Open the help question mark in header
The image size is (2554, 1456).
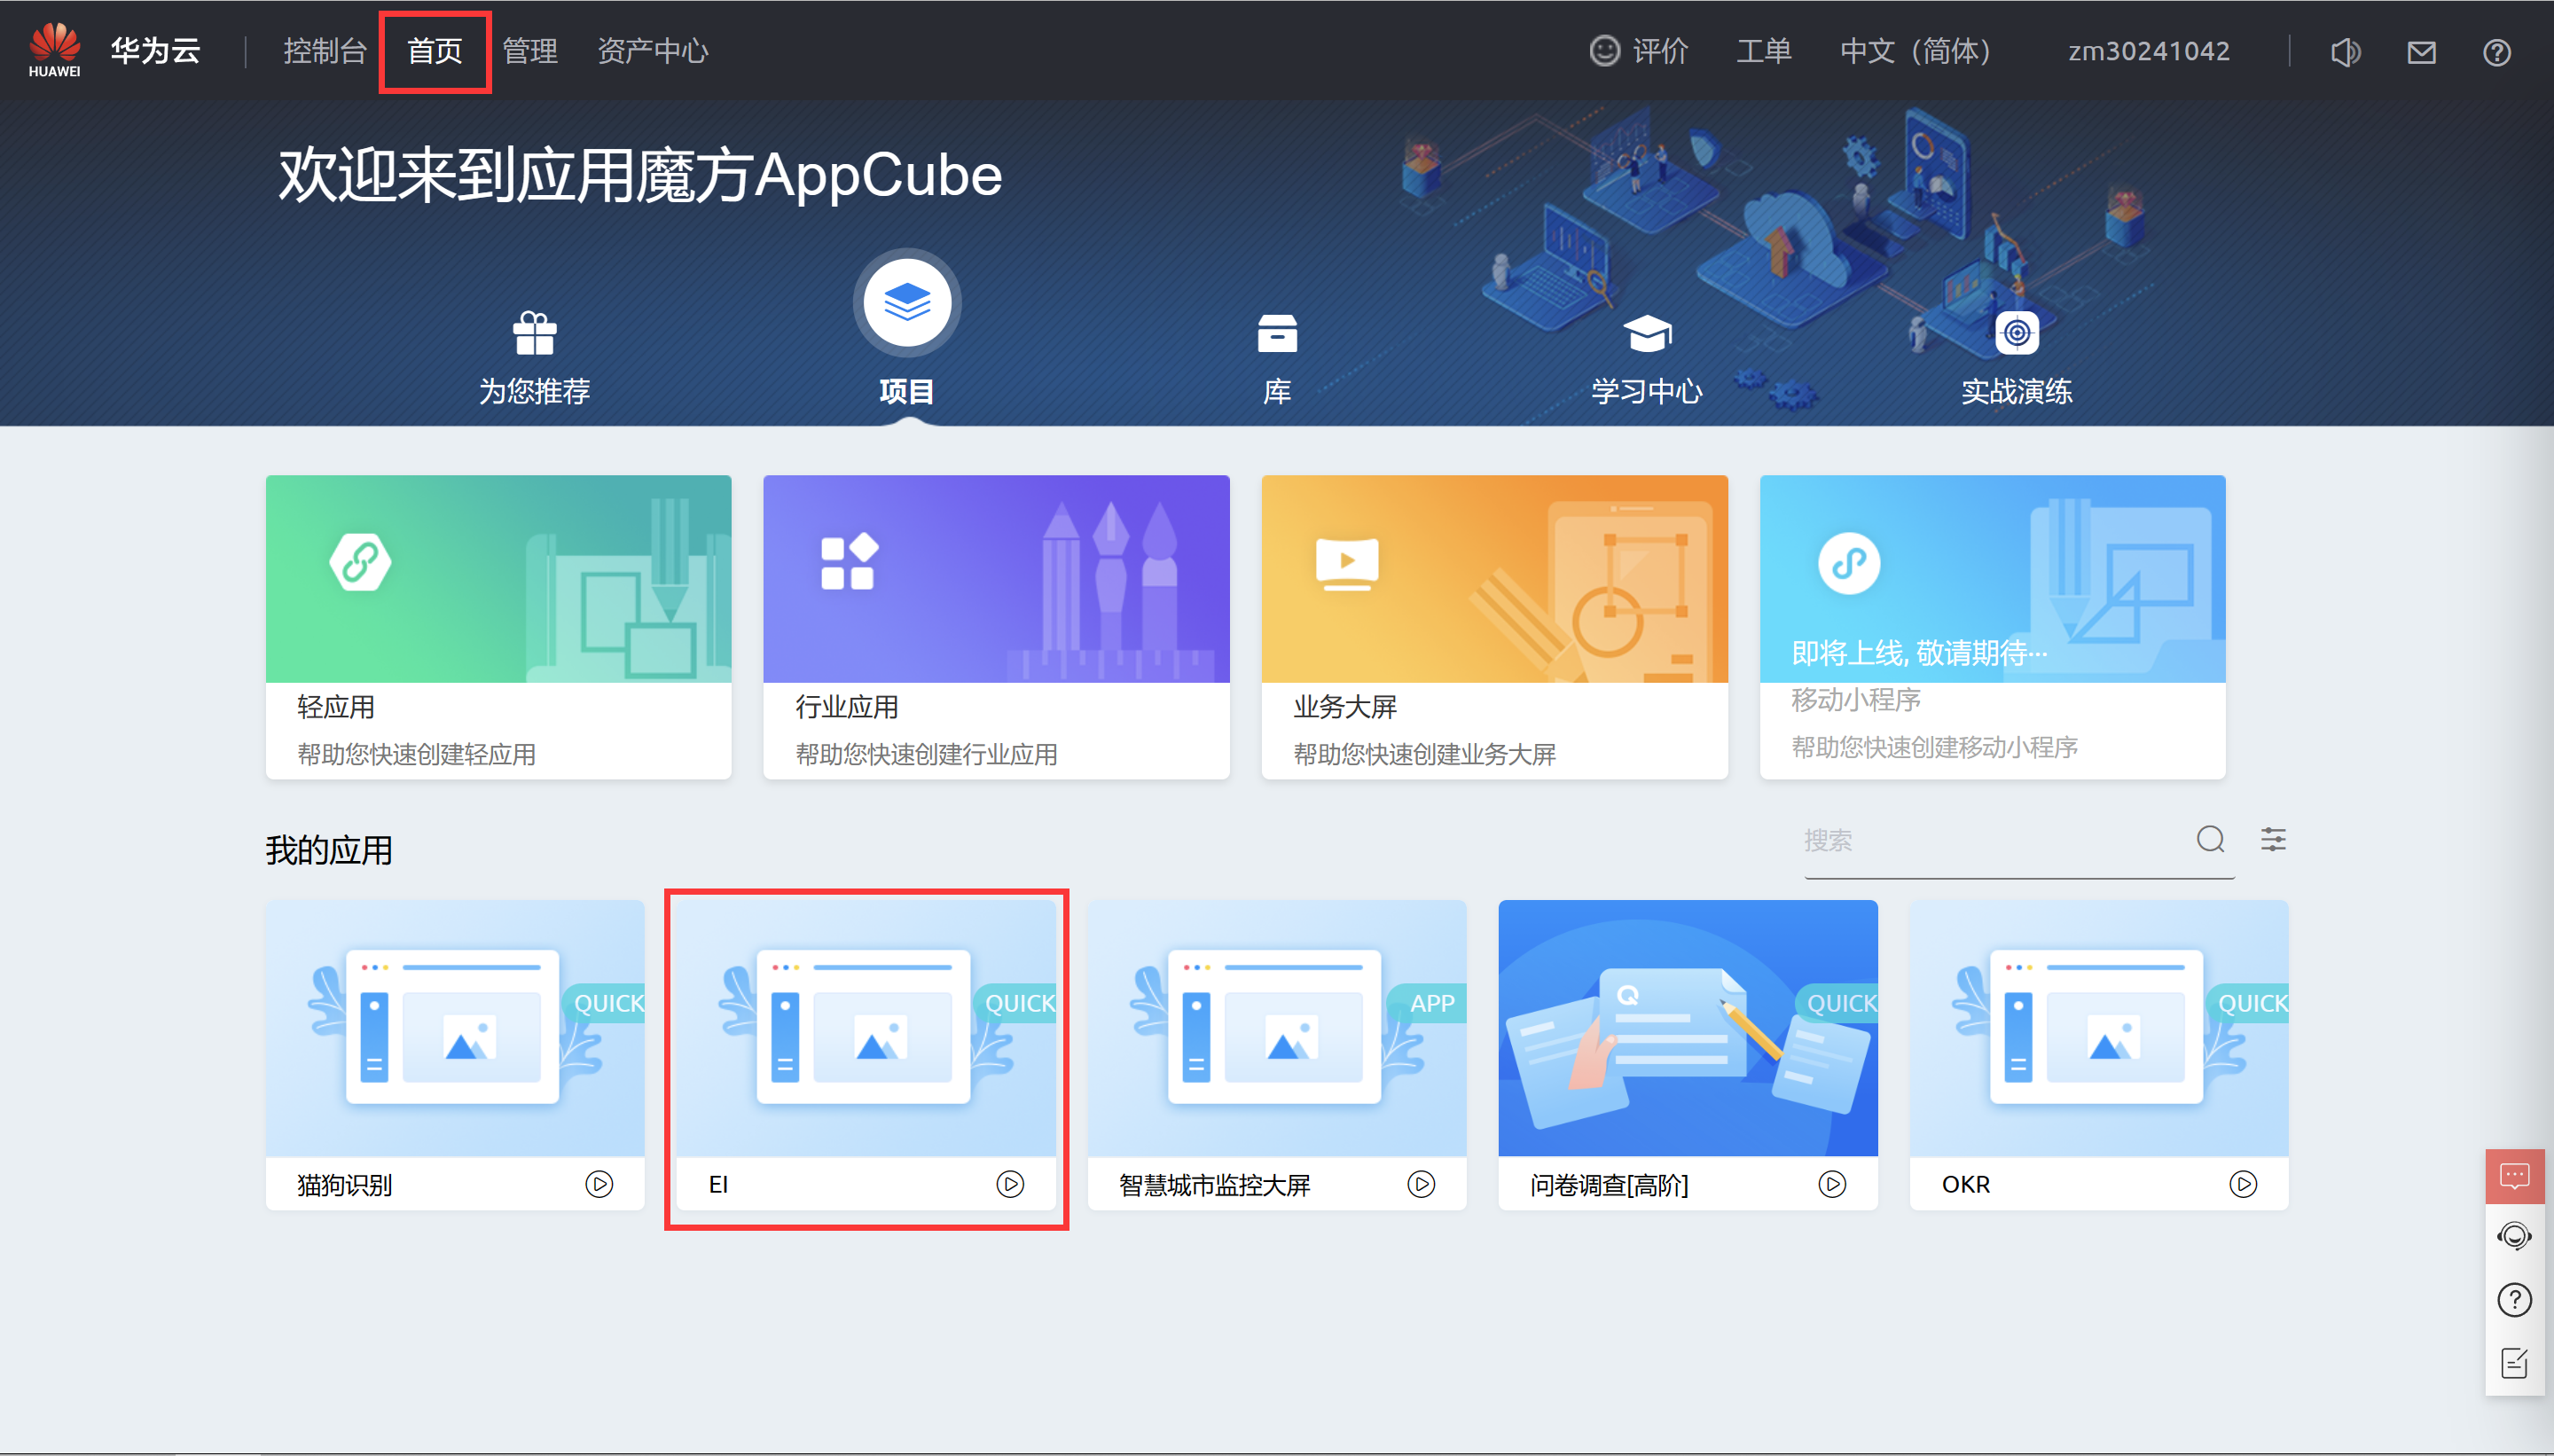click(x=2497, y=52)
